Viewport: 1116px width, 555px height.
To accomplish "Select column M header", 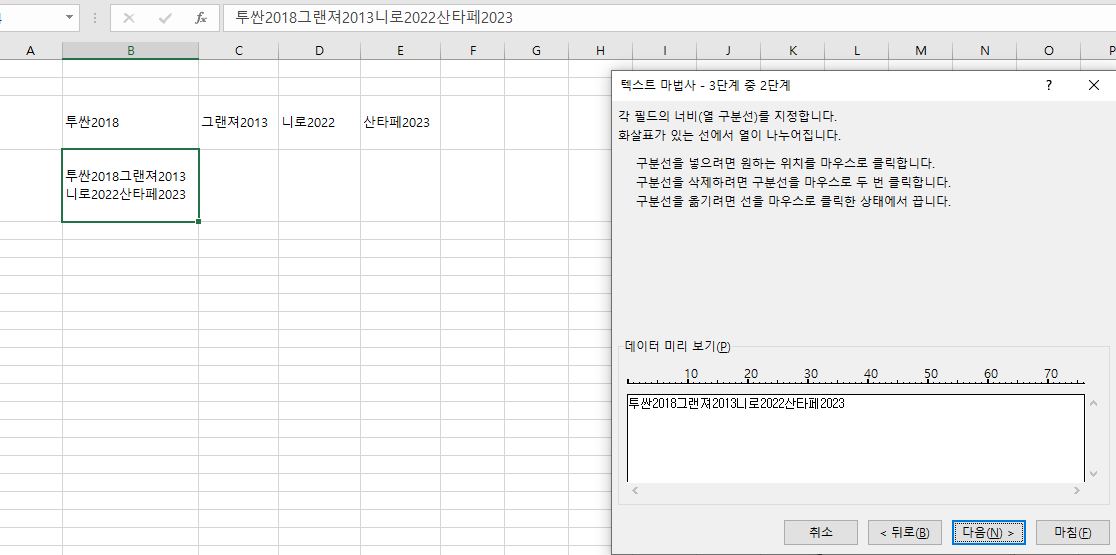I will [x=921, y=51].
